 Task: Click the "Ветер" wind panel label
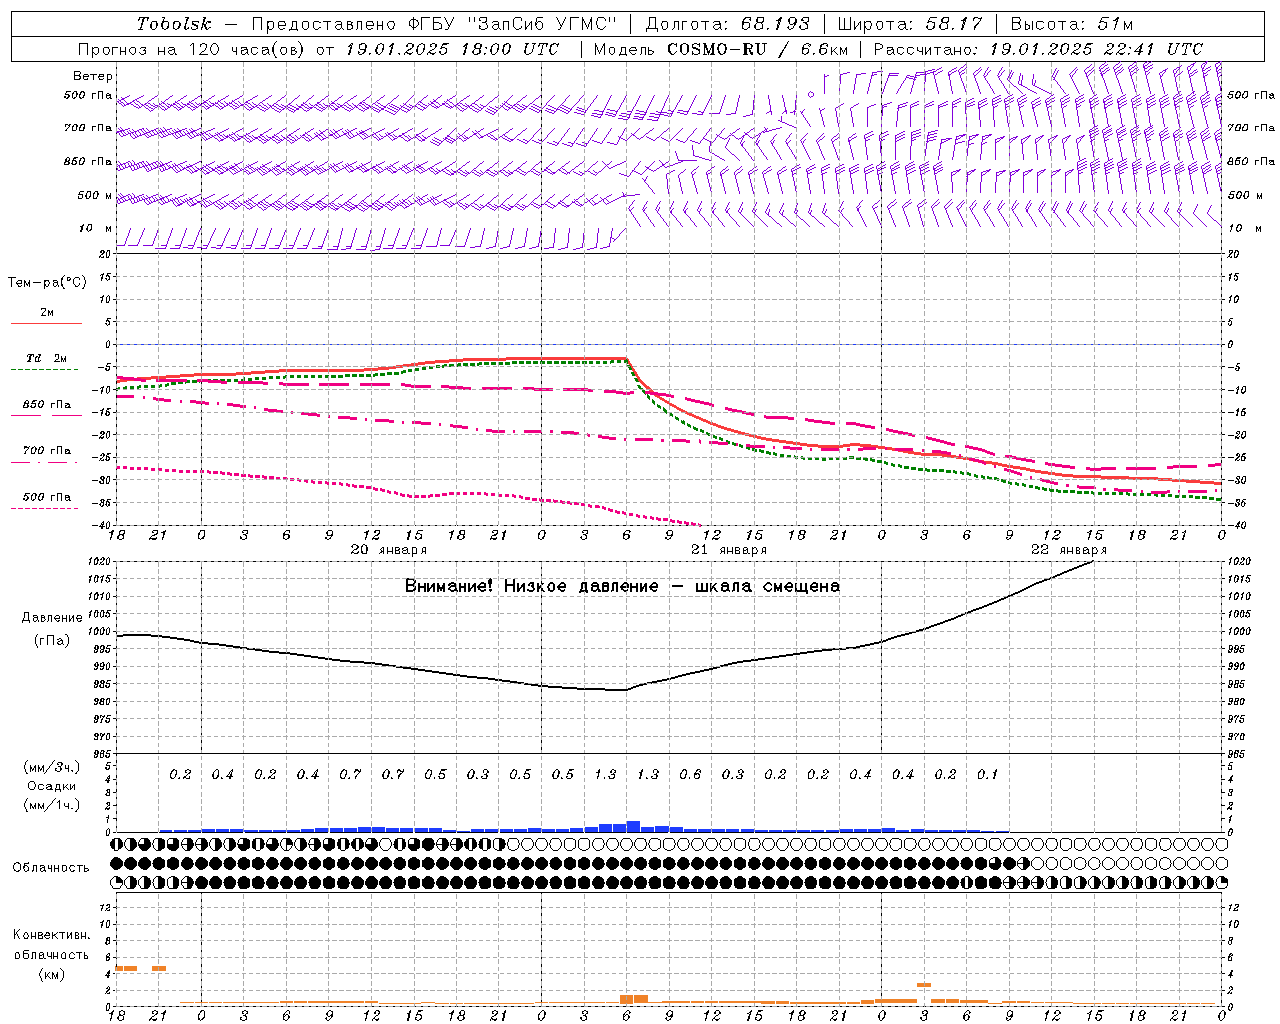pyautogui.click(x=93, y=76)
